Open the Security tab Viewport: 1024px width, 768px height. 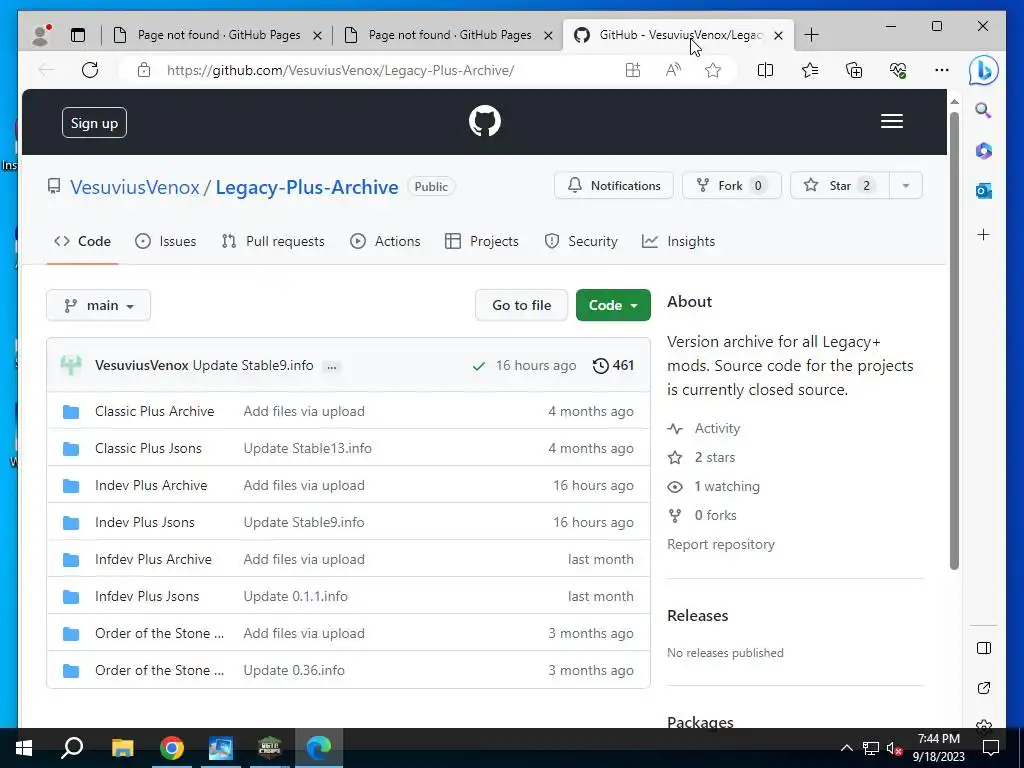click(x=581, y=242)
